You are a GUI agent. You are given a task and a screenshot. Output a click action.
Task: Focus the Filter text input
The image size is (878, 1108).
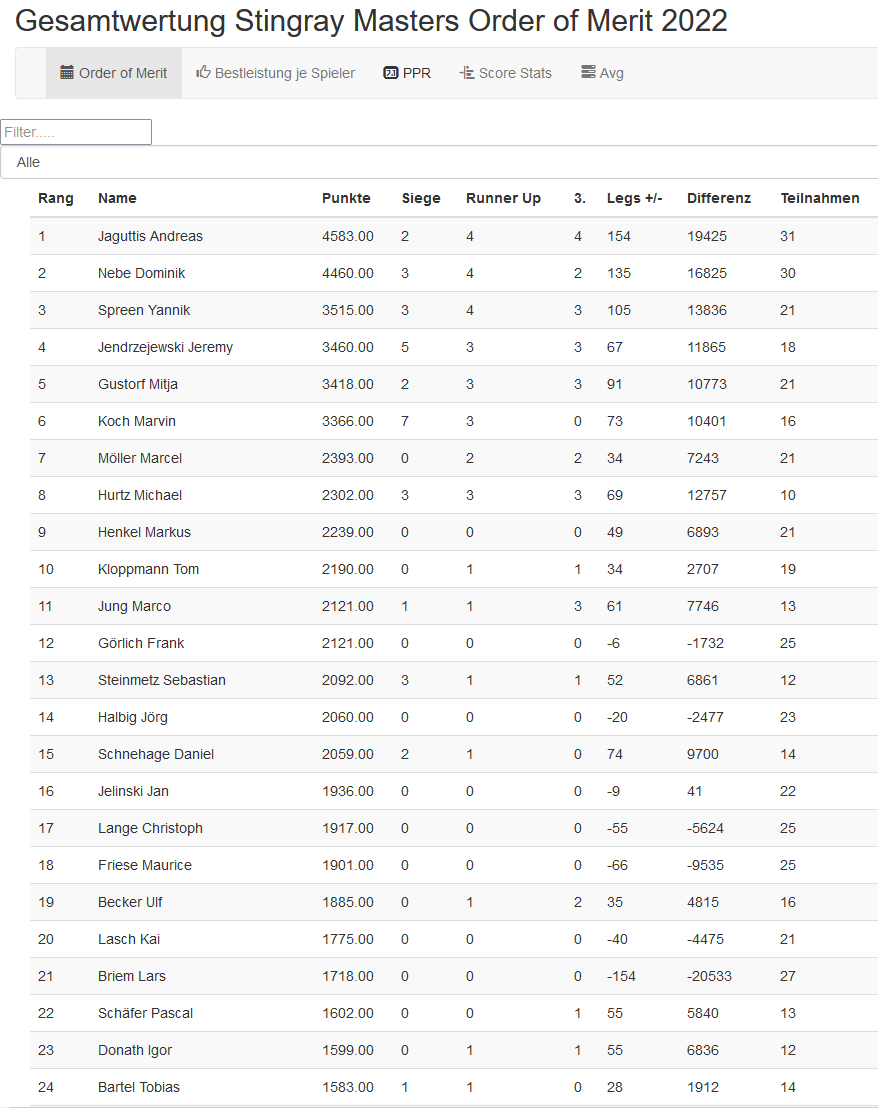(x=76, y=132)
